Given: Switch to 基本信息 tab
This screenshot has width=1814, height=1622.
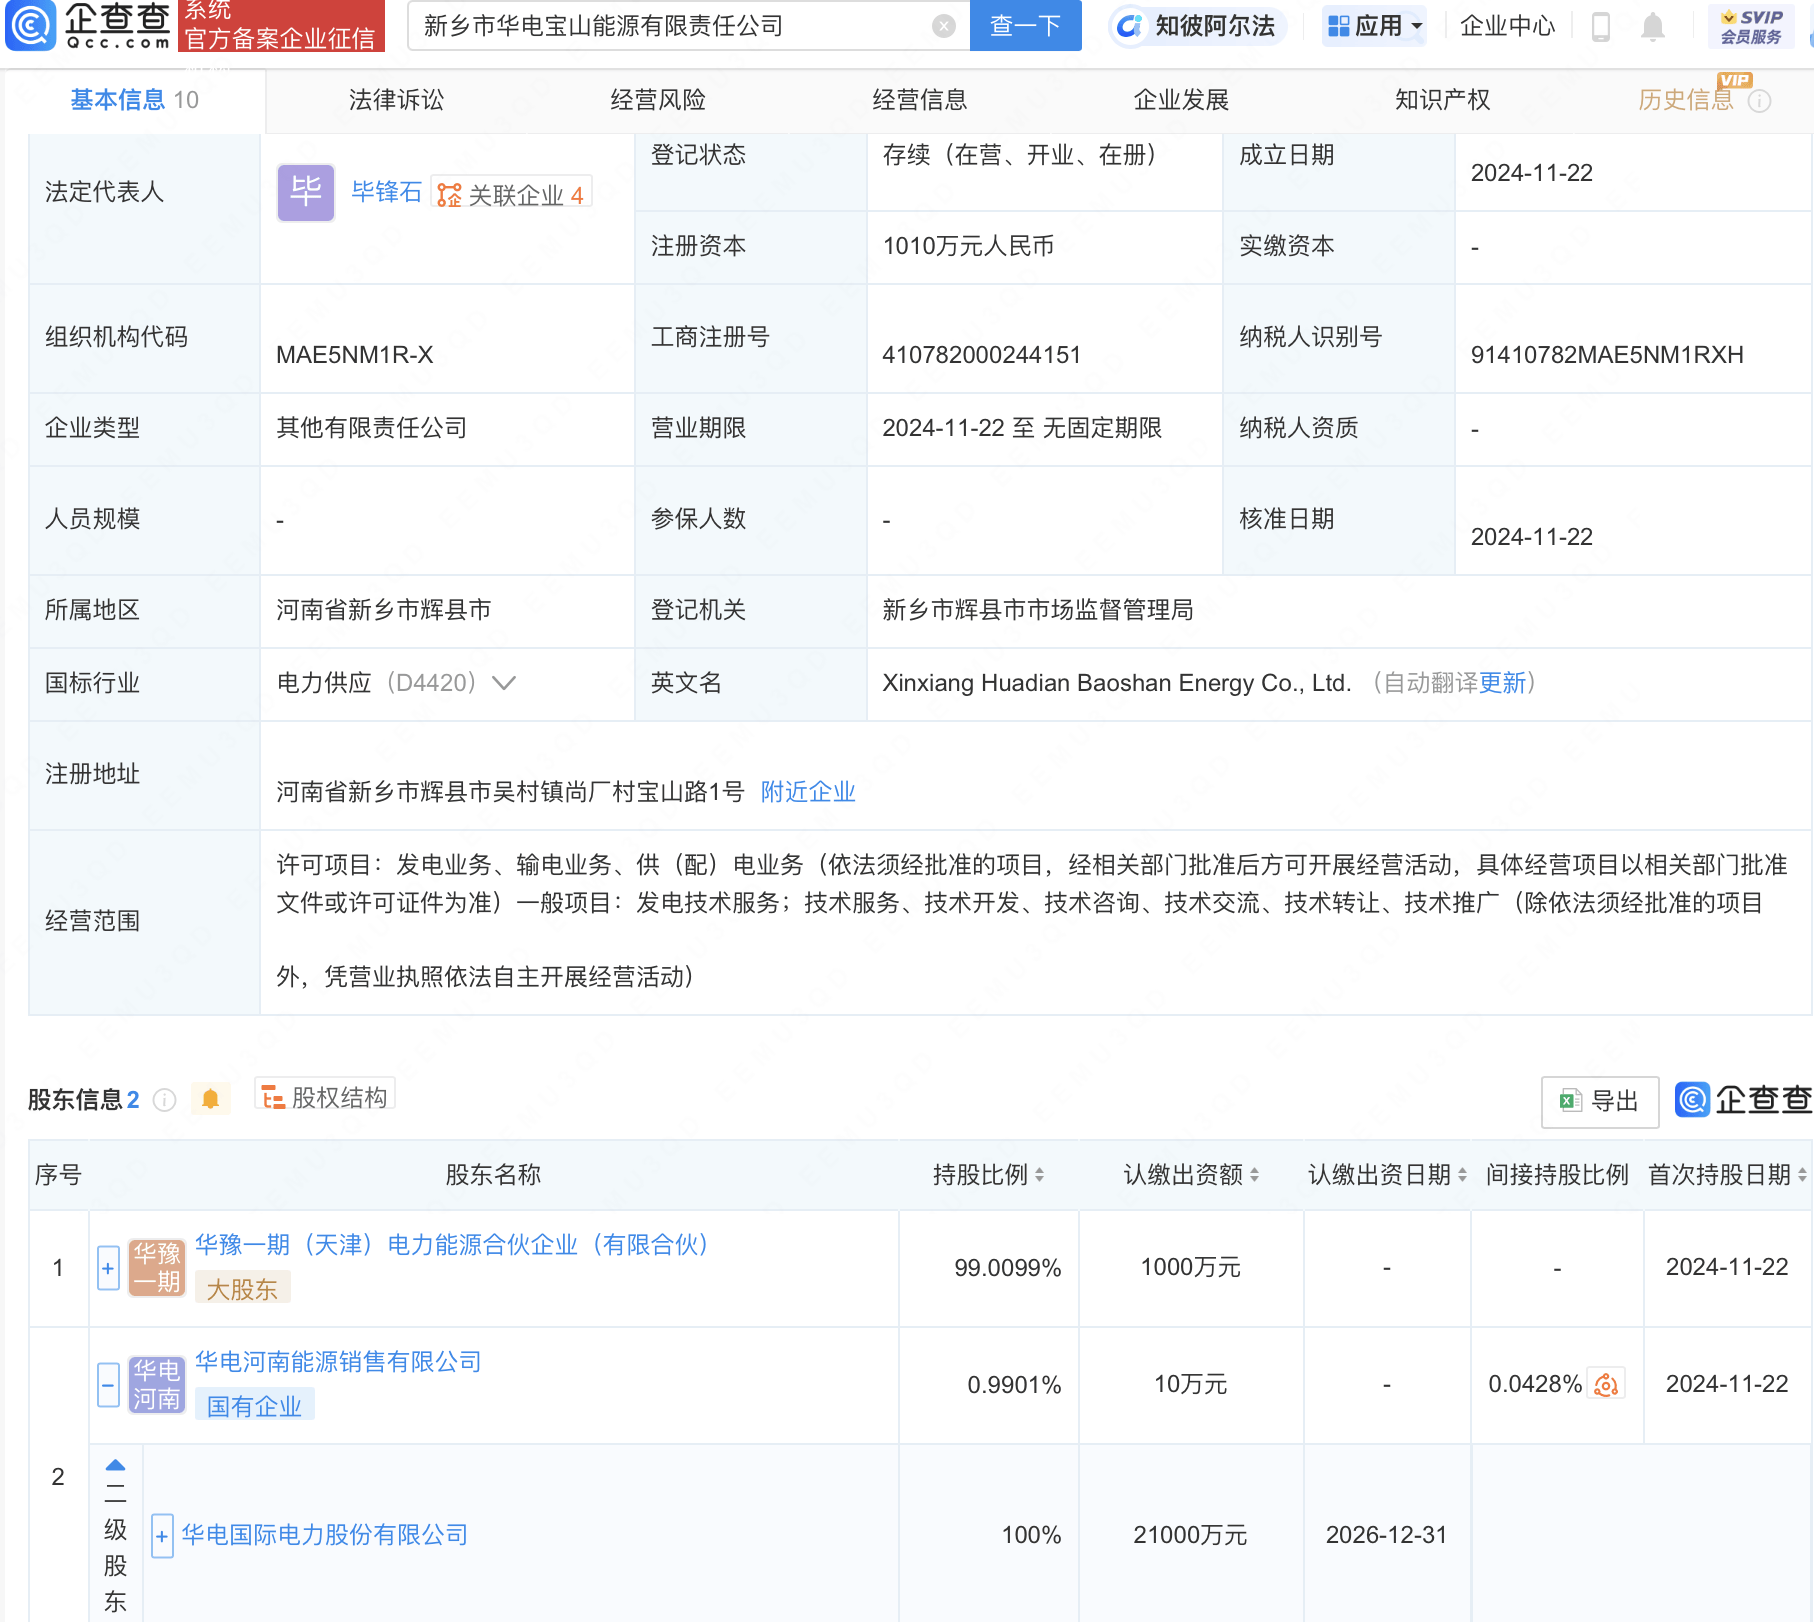Looking at the screenshot, I should pos(134,100).
